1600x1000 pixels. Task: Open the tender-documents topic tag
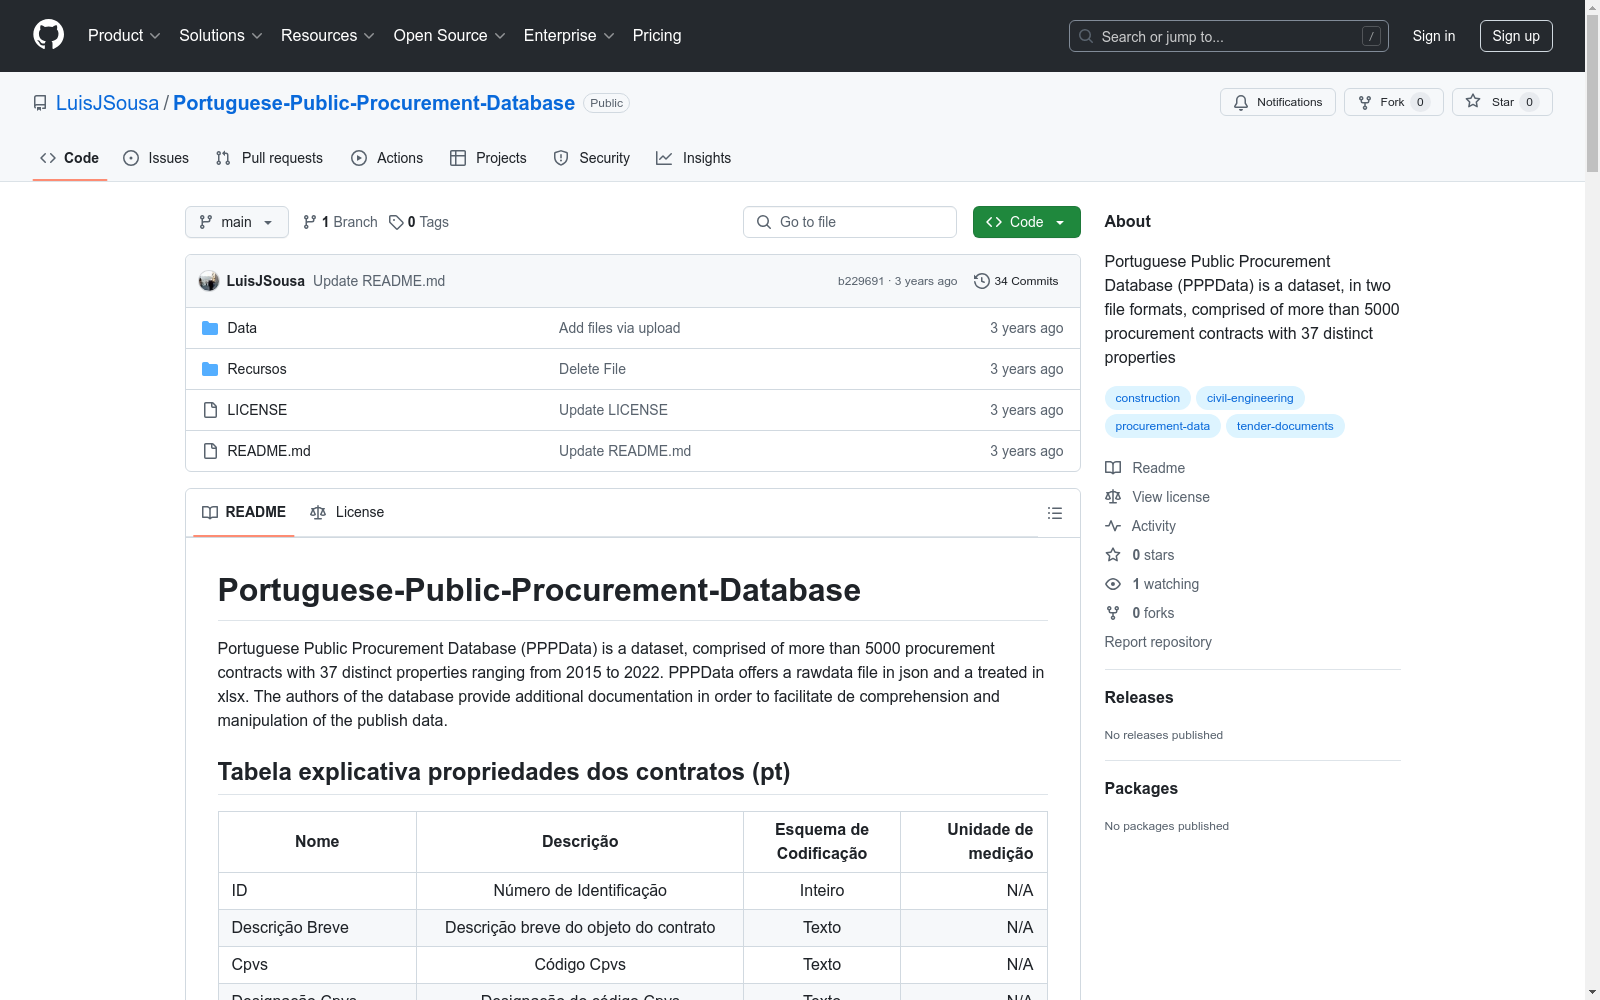click(x=1285, y=426)
